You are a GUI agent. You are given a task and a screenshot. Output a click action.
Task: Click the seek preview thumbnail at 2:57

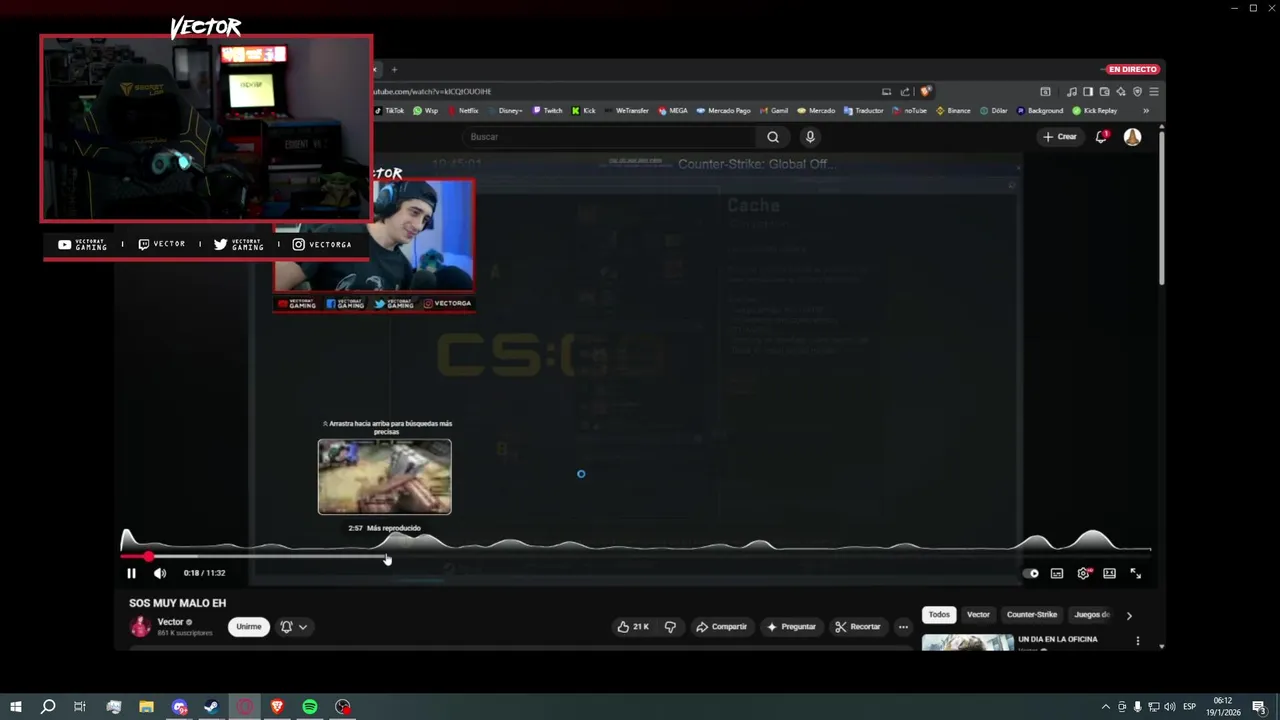[x=385, y=477]
